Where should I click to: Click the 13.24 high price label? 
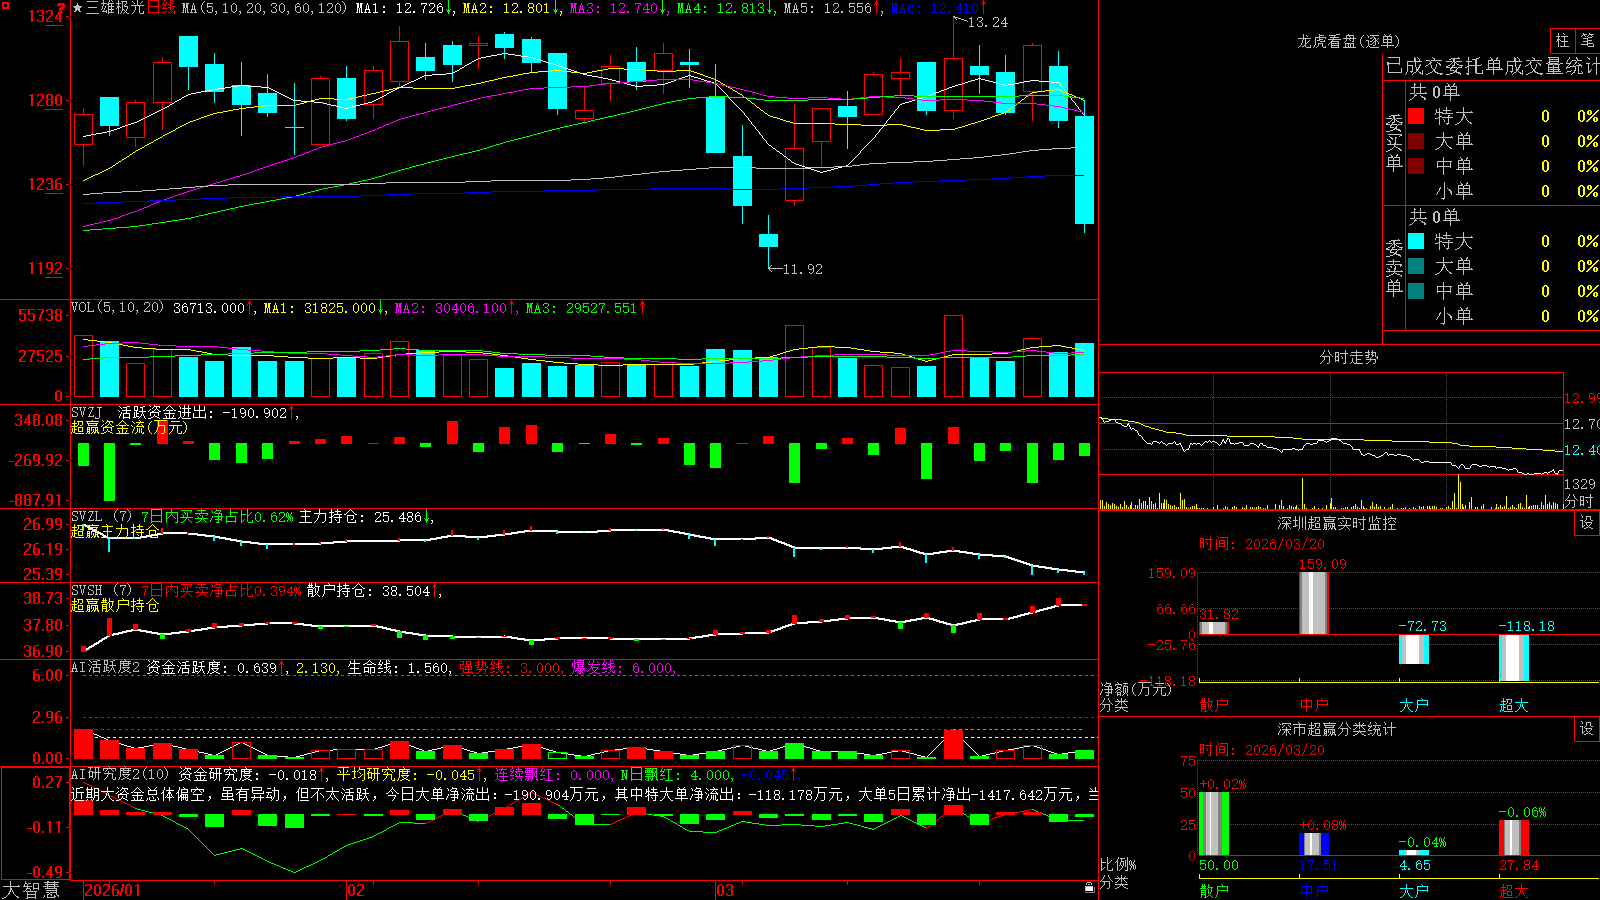pyautogui.click(x=988, y=22)
